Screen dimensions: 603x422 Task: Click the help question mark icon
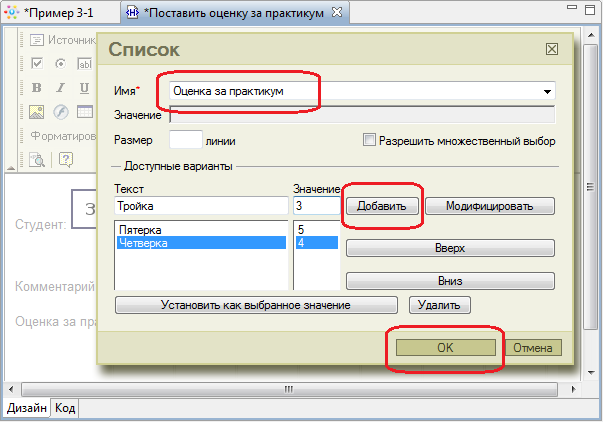coord(66,158)
